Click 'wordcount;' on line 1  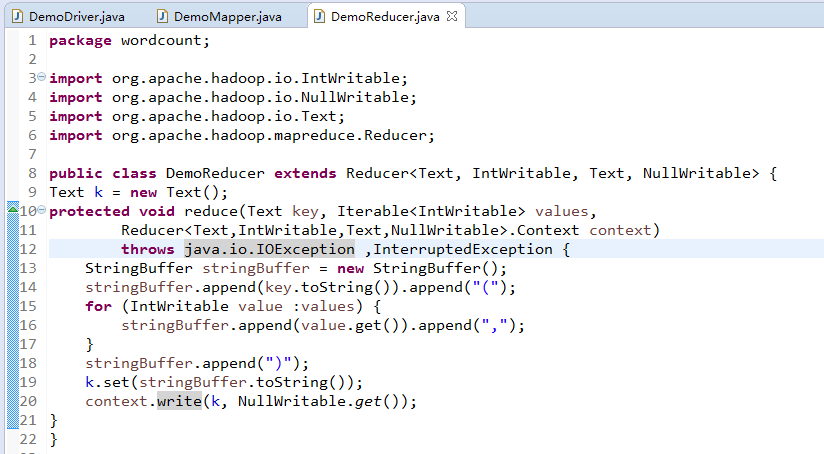[x=166, y=40]
